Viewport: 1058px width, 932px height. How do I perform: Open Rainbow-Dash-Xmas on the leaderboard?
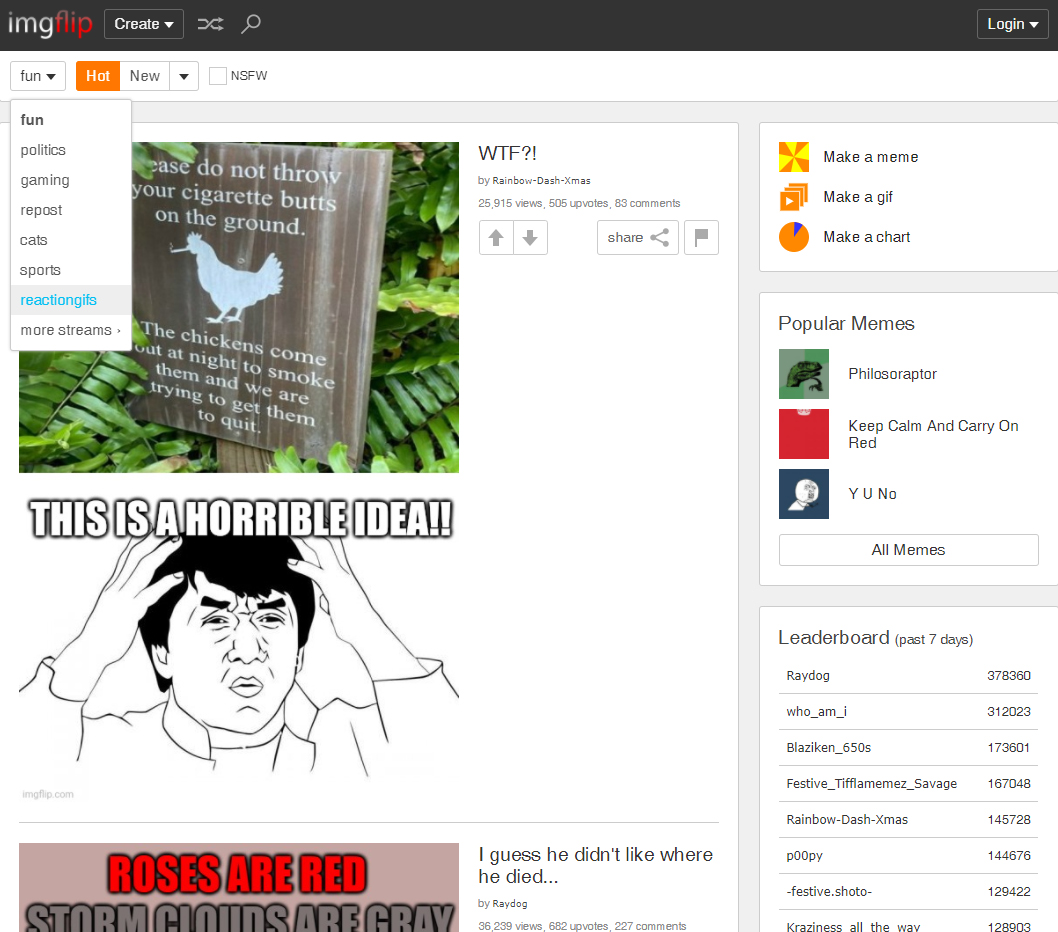coord(847,819)
